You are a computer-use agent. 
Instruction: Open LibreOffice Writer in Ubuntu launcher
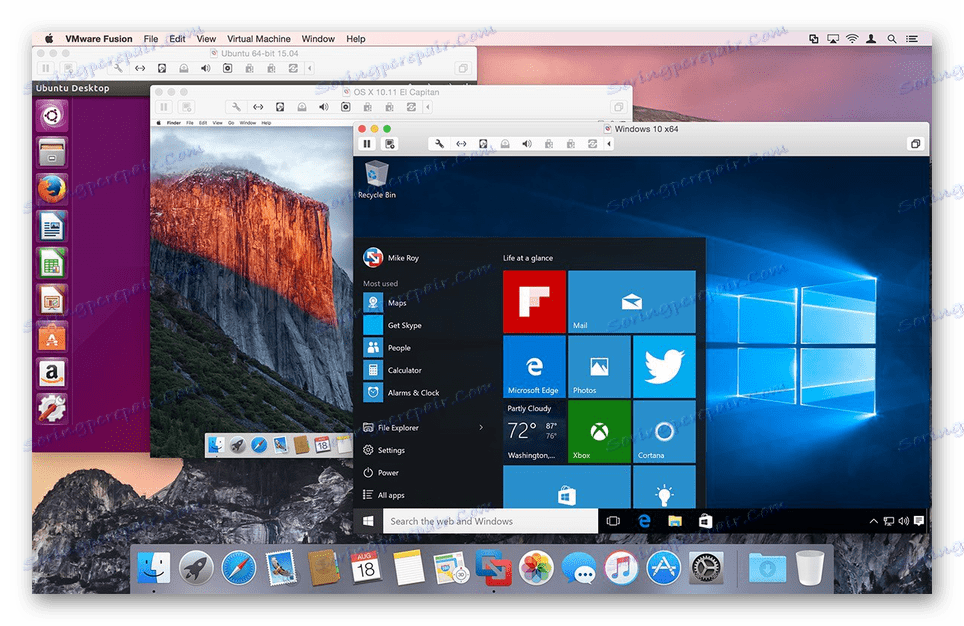(x=52, y=226)
